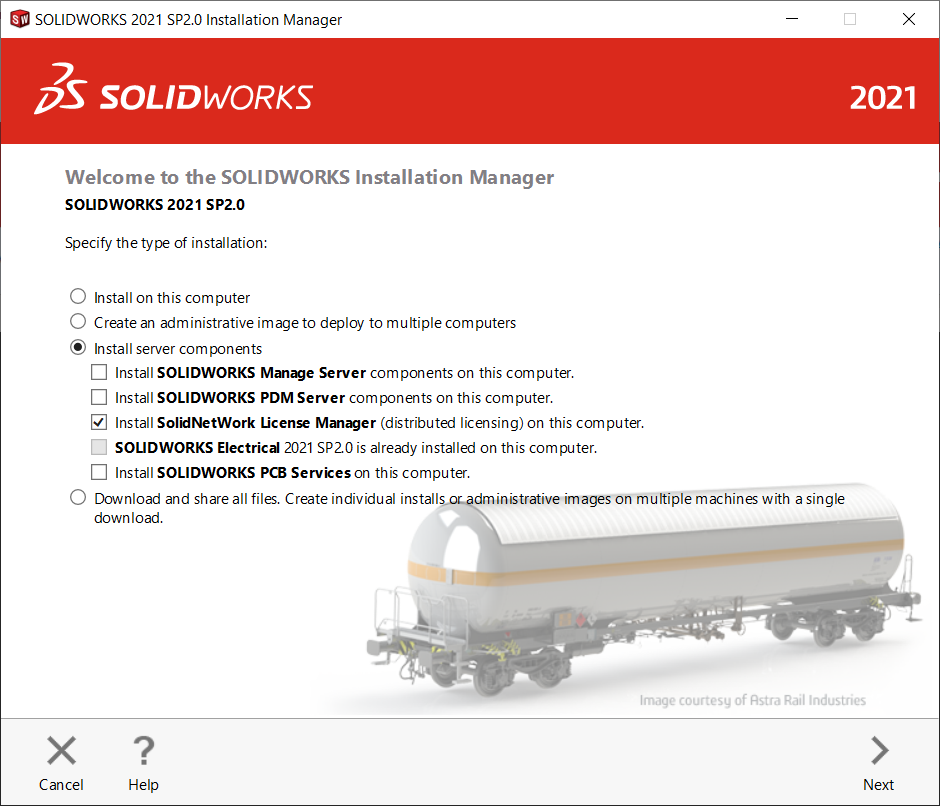
Task: Click the SW icon in the title bar
Action: tap(17, 18)
